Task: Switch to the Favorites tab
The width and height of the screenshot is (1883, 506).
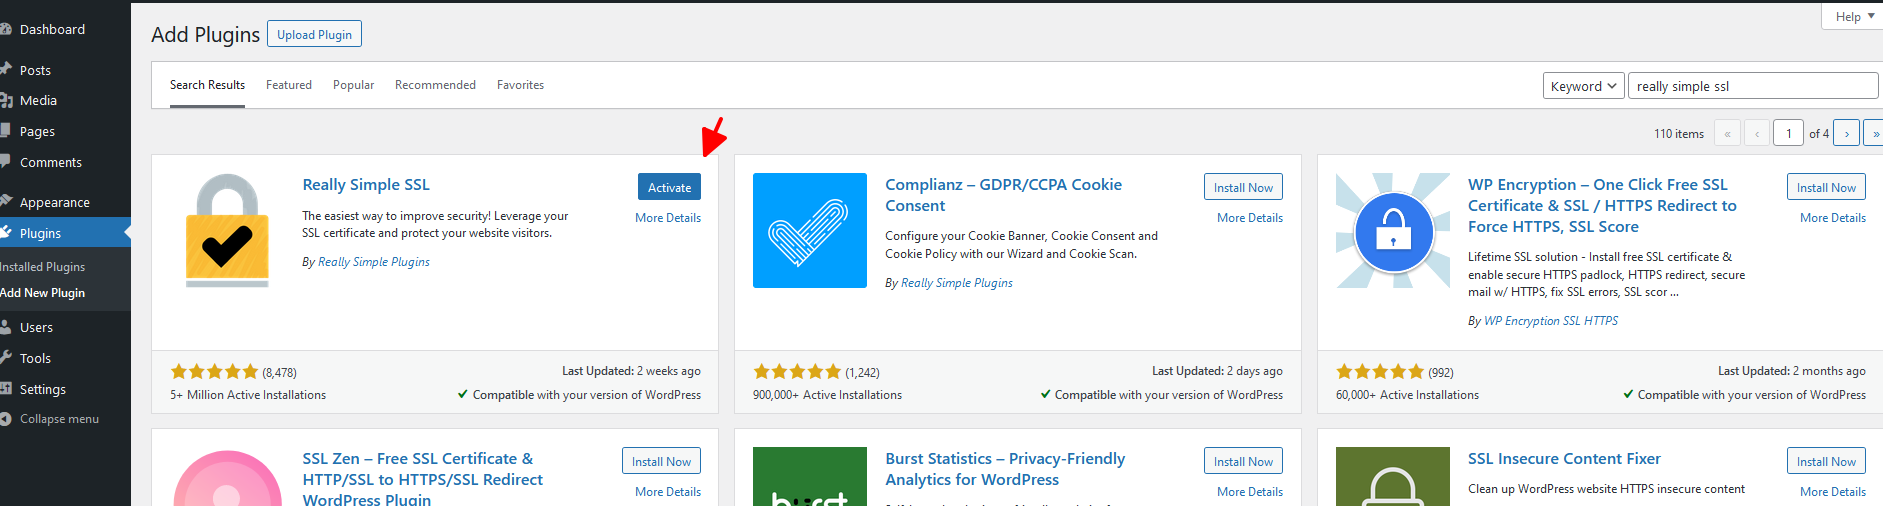Action: 520,85
